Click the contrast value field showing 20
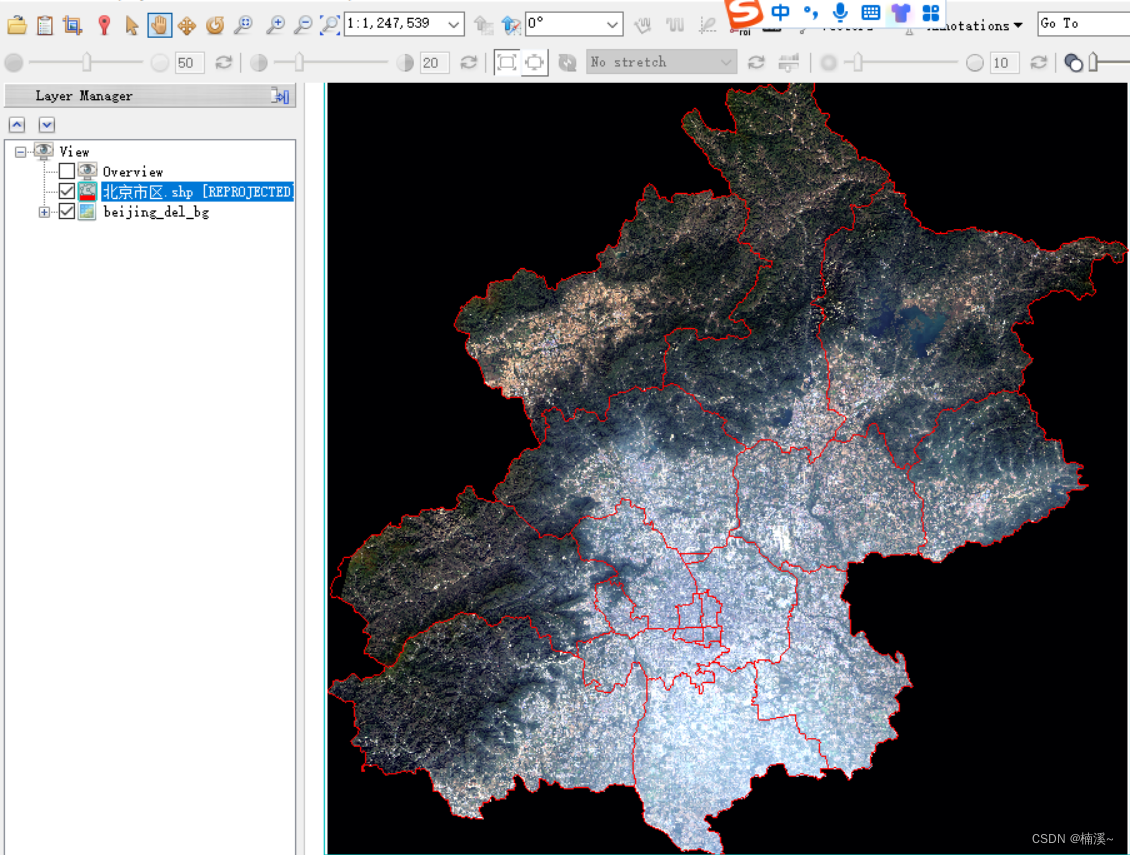 pos(435,63)
